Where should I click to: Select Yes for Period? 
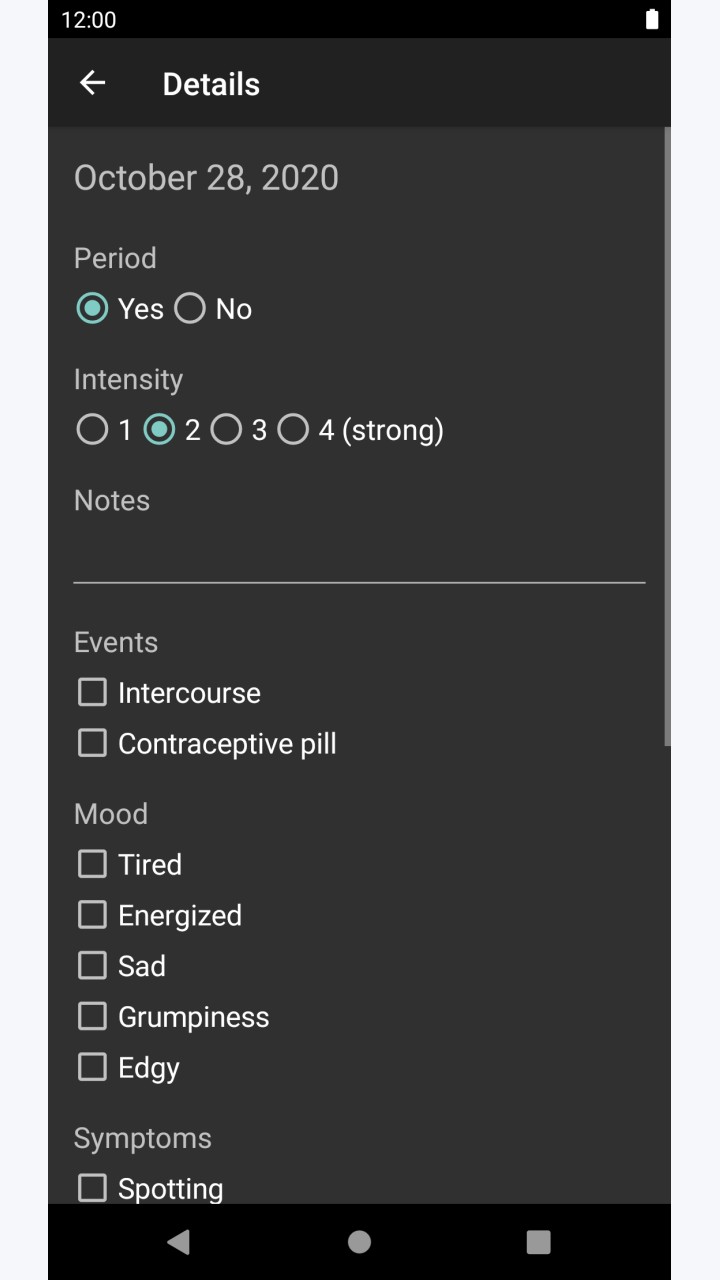tap(119, 309)
